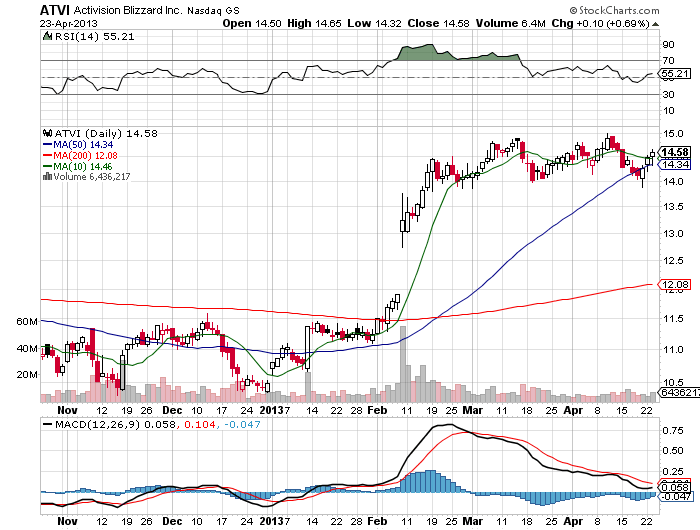Viewport: 700px width, 530px height.
Task: Click the green MA(10) legend line
Action: 47,167
